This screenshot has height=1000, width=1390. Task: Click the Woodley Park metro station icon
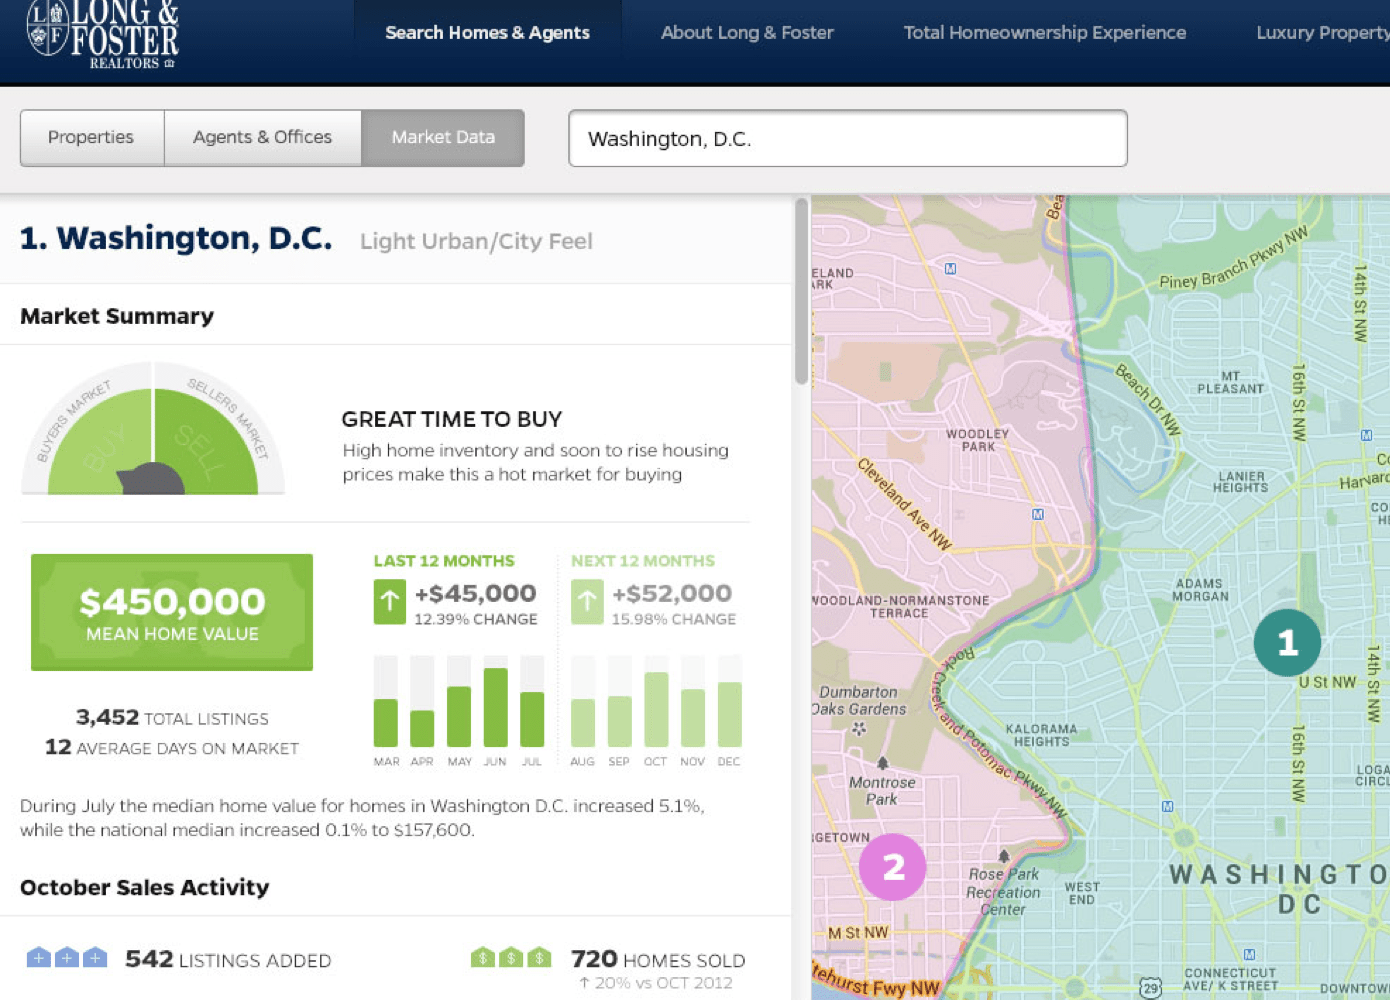tap(1038, 514)
